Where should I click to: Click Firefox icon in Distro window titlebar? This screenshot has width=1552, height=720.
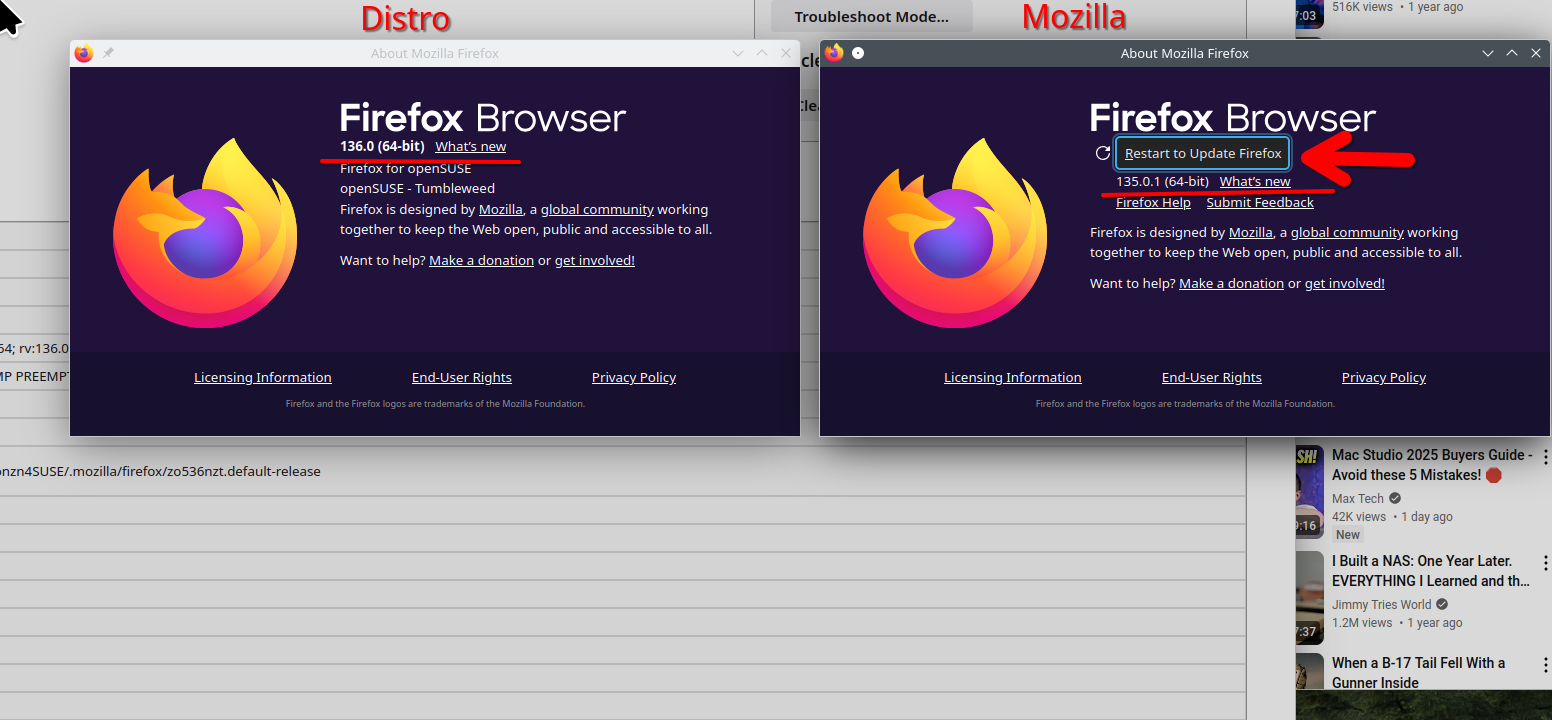(x=84, y=53)
